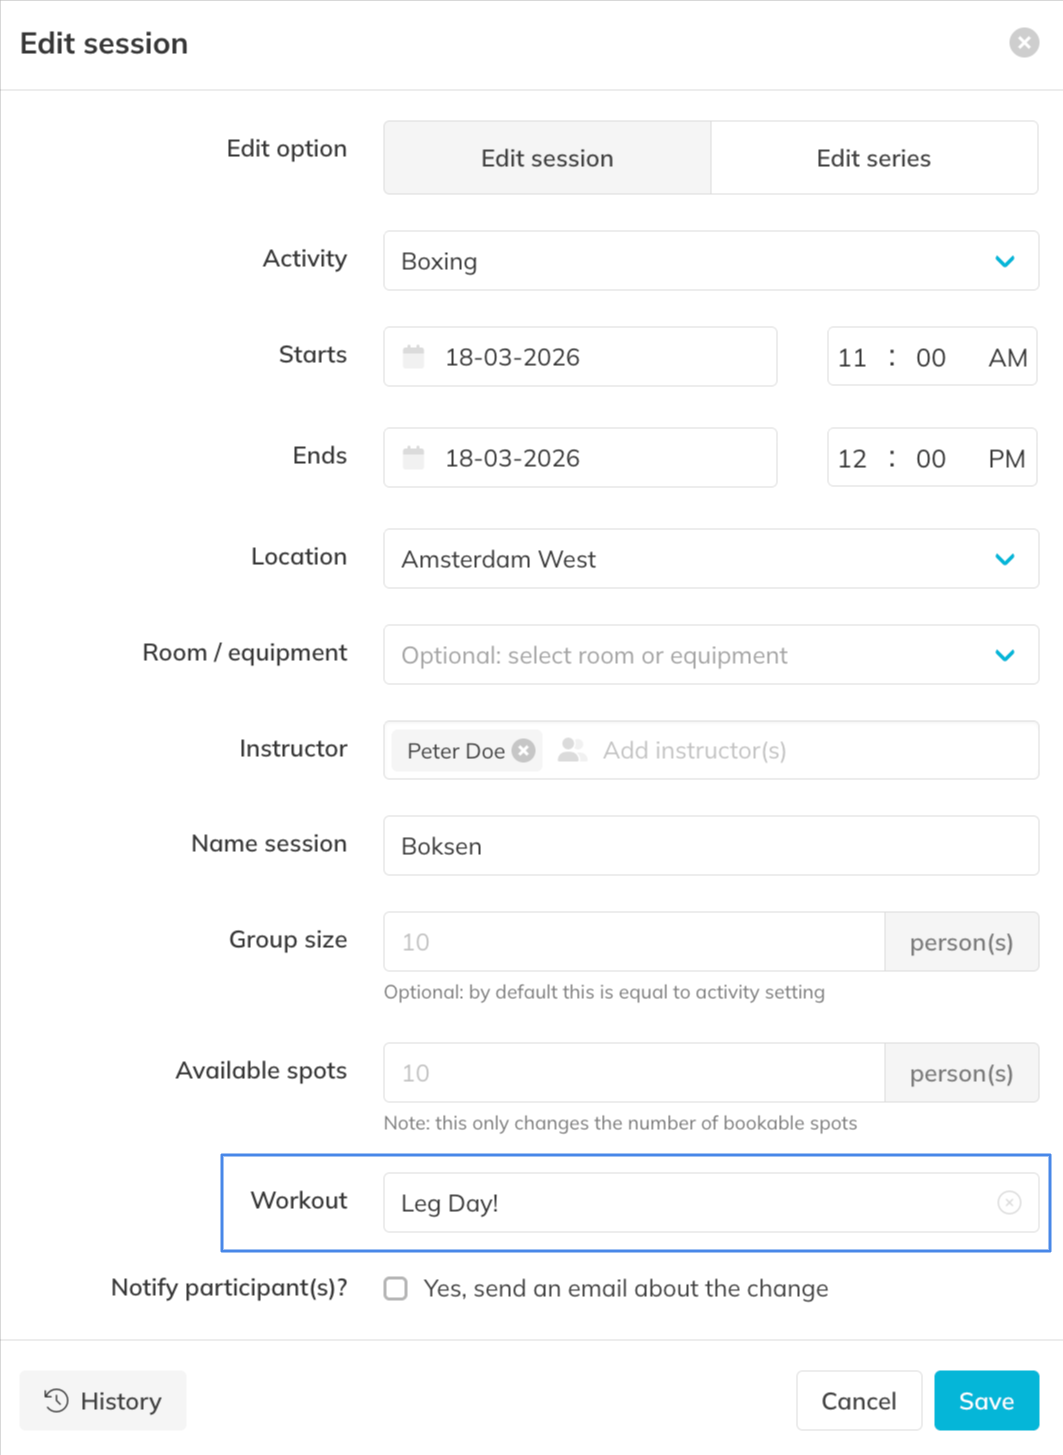
Task: Click the Ends date calendar icon
Action: click(413, 458)
